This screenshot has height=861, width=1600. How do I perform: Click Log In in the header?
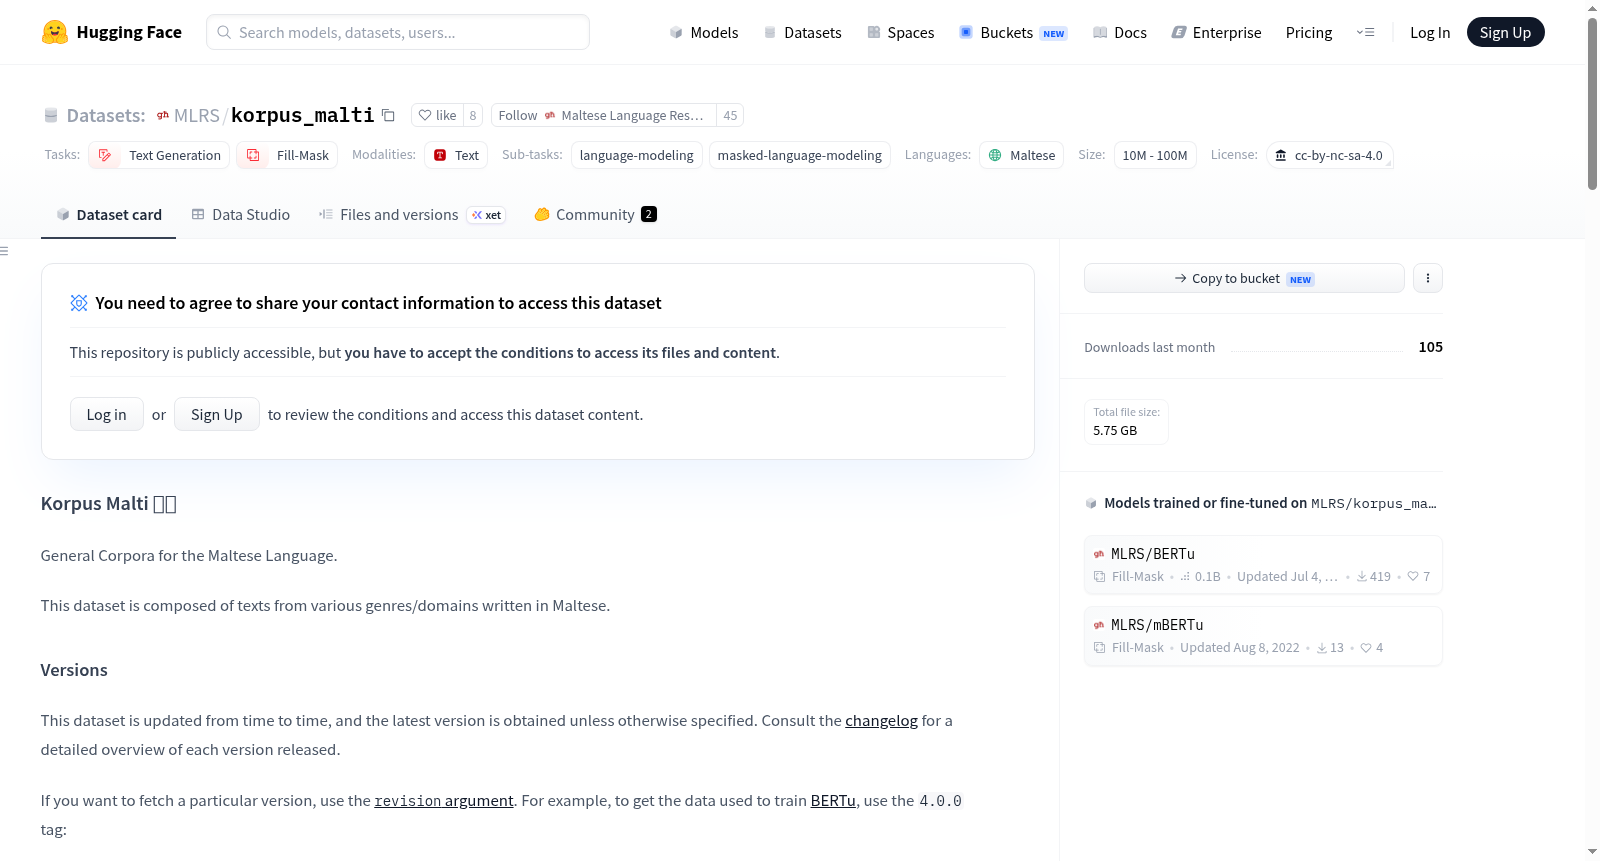1430,32
